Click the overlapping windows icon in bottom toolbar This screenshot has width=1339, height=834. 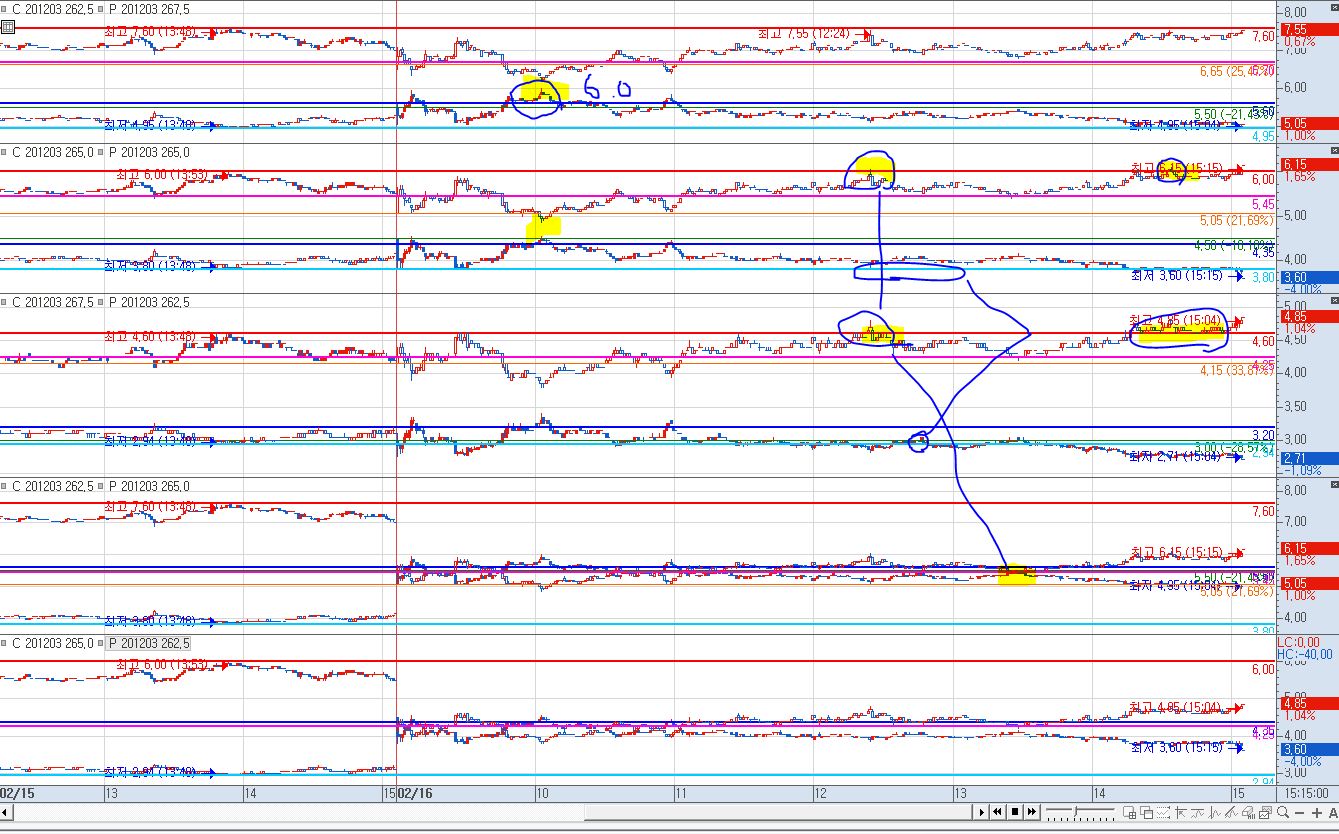tap(1146, 813)
